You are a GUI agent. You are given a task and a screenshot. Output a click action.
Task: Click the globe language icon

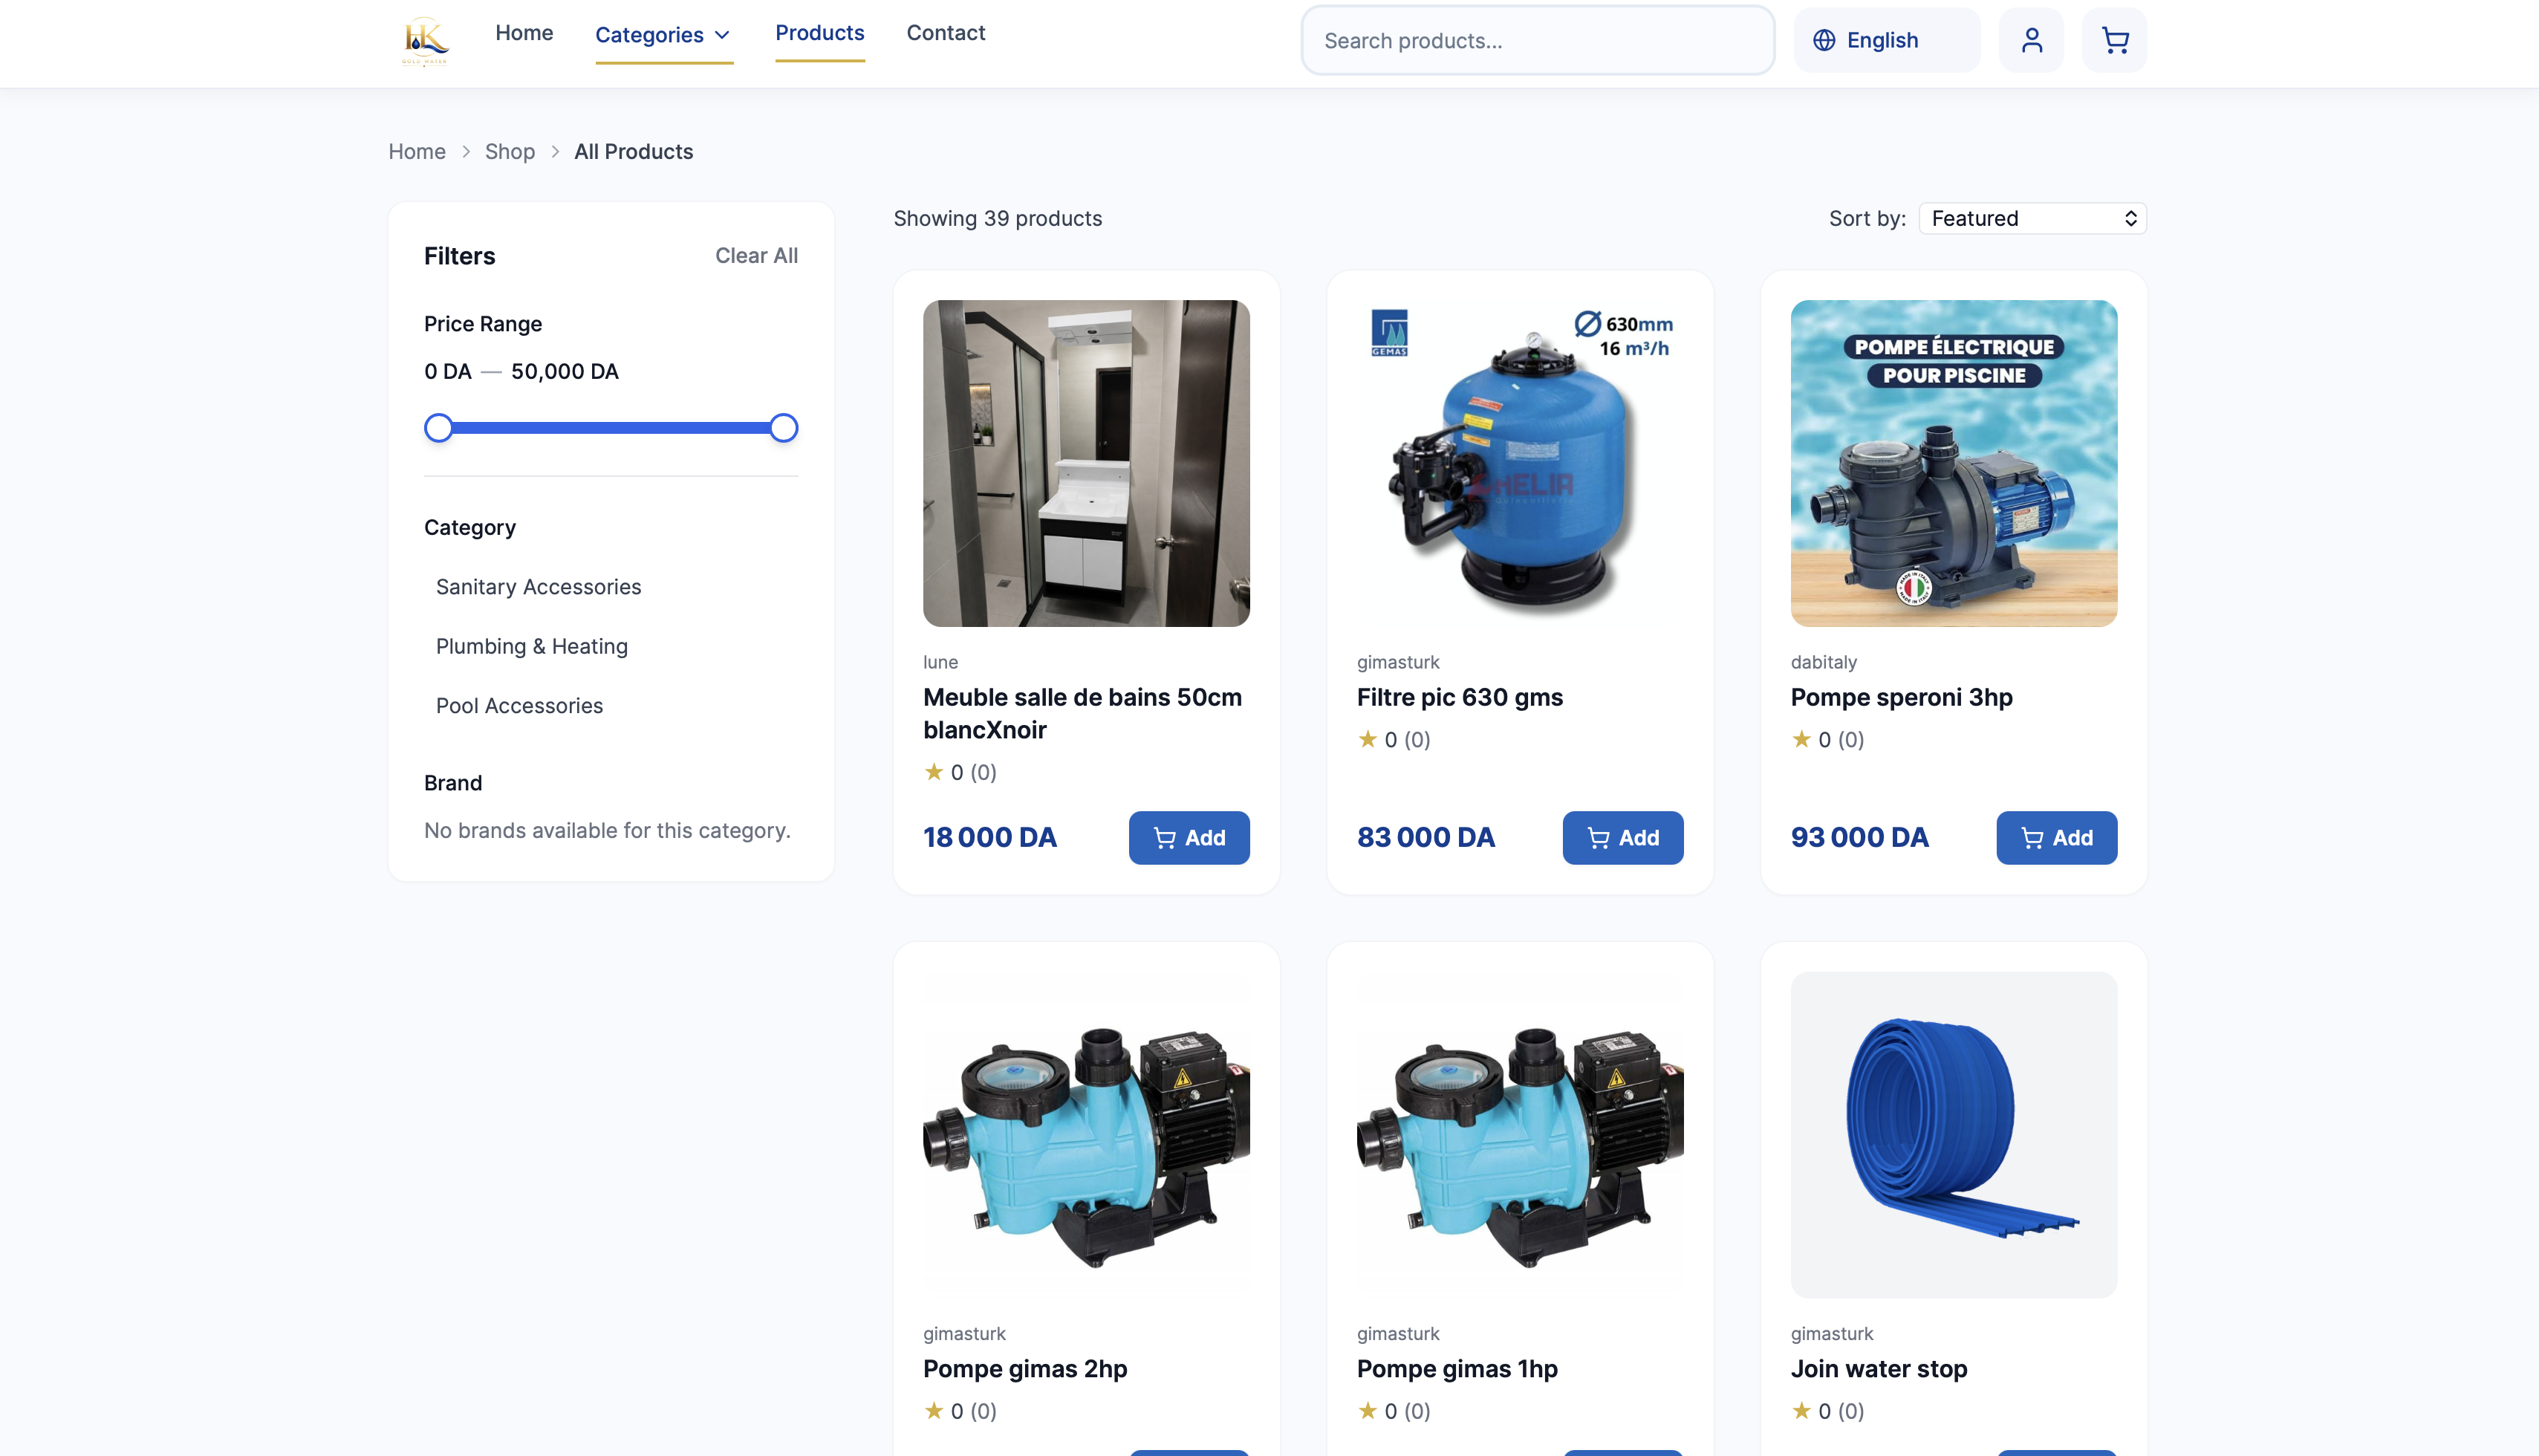tap(1824, 40)
